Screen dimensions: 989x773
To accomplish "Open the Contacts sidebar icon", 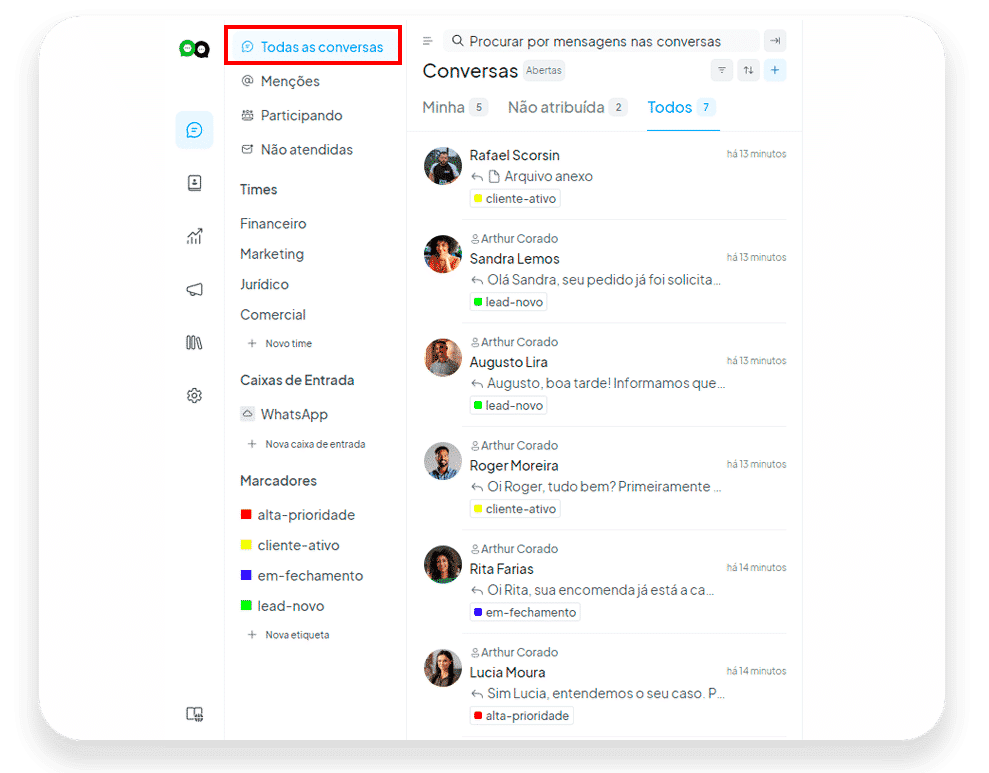I will click(x=194, y=183).
